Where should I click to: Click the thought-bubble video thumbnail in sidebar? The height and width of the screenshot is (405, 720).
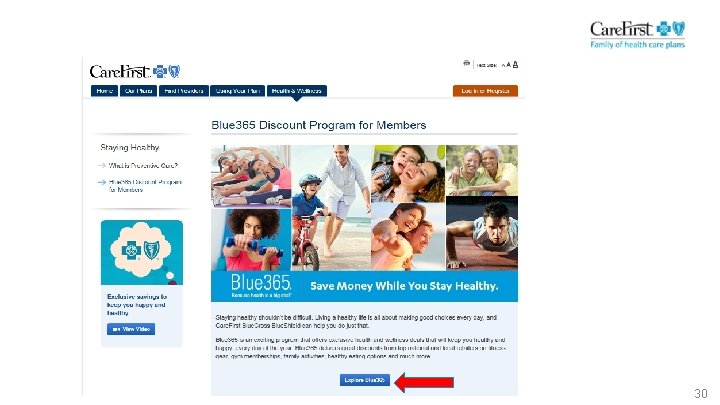pyautogui.click(x=142, y=253)
